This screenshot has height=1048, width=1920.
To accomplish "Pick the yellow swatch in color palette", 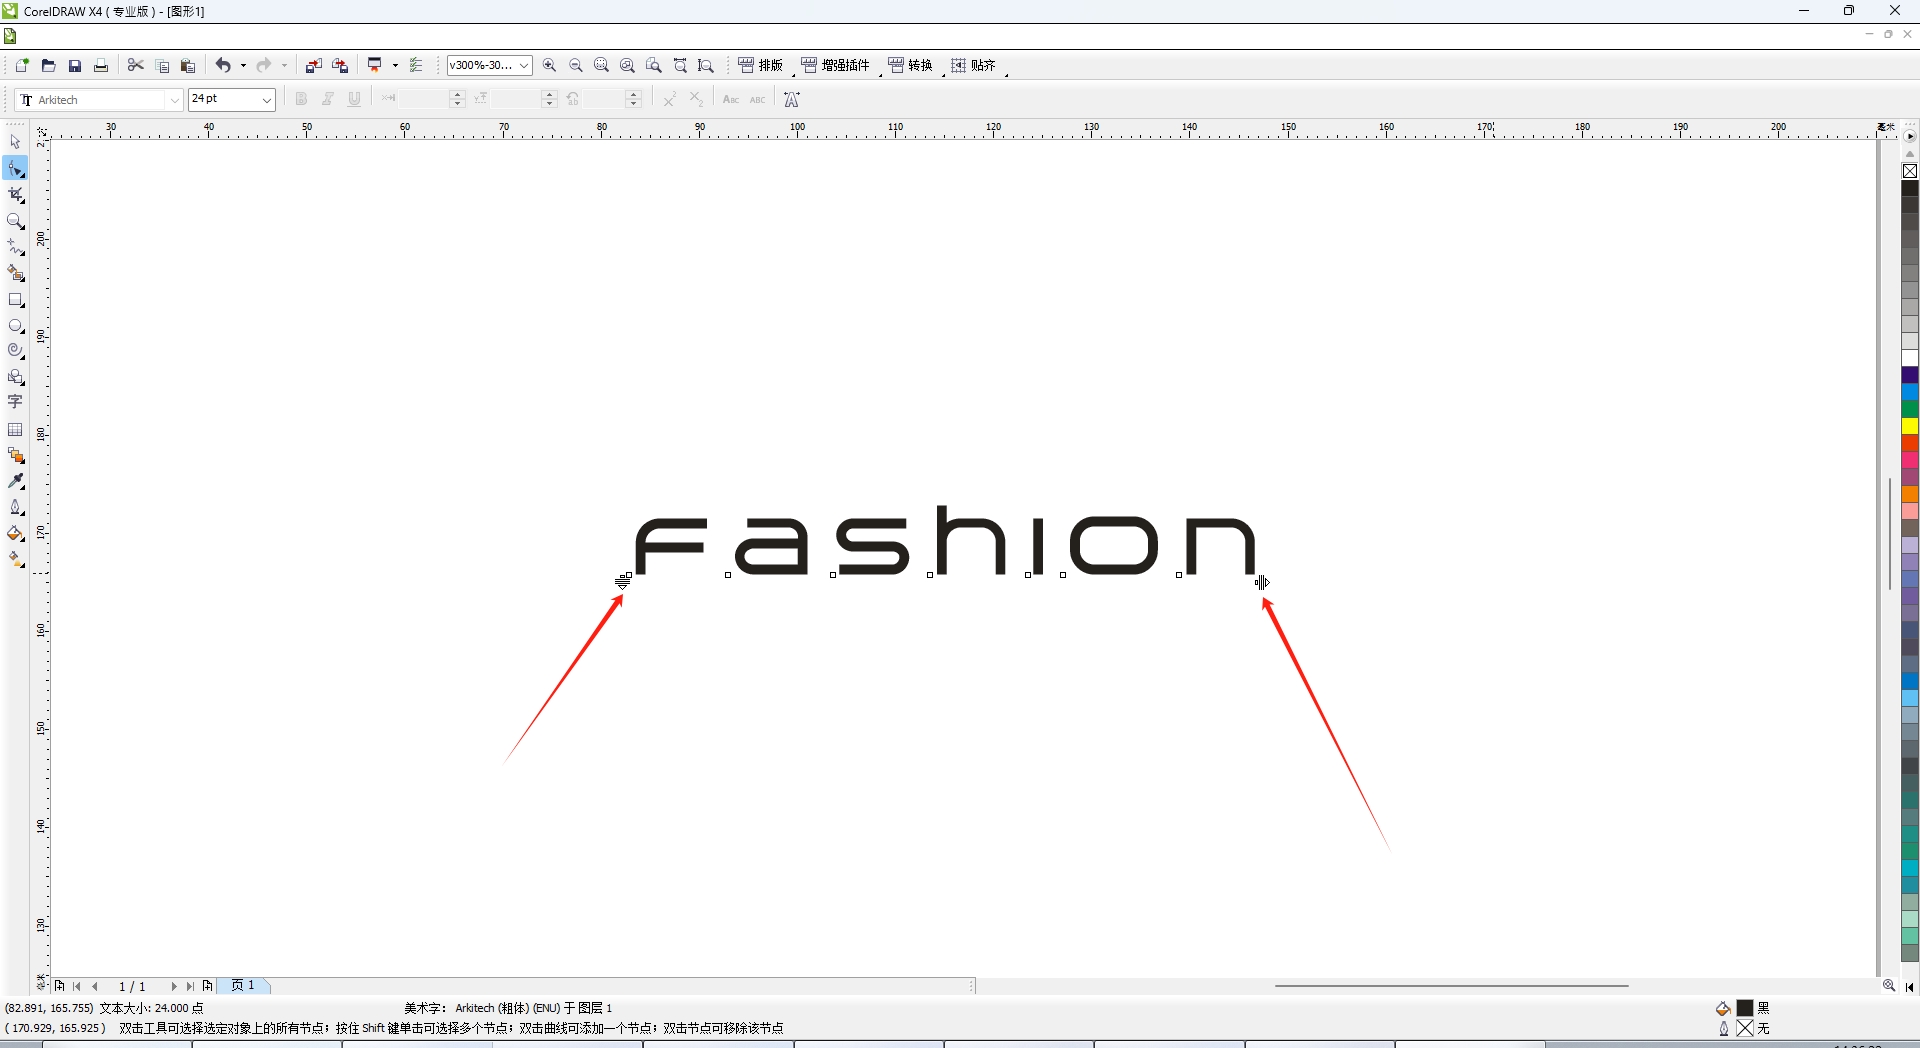I will coord(1910,426).
